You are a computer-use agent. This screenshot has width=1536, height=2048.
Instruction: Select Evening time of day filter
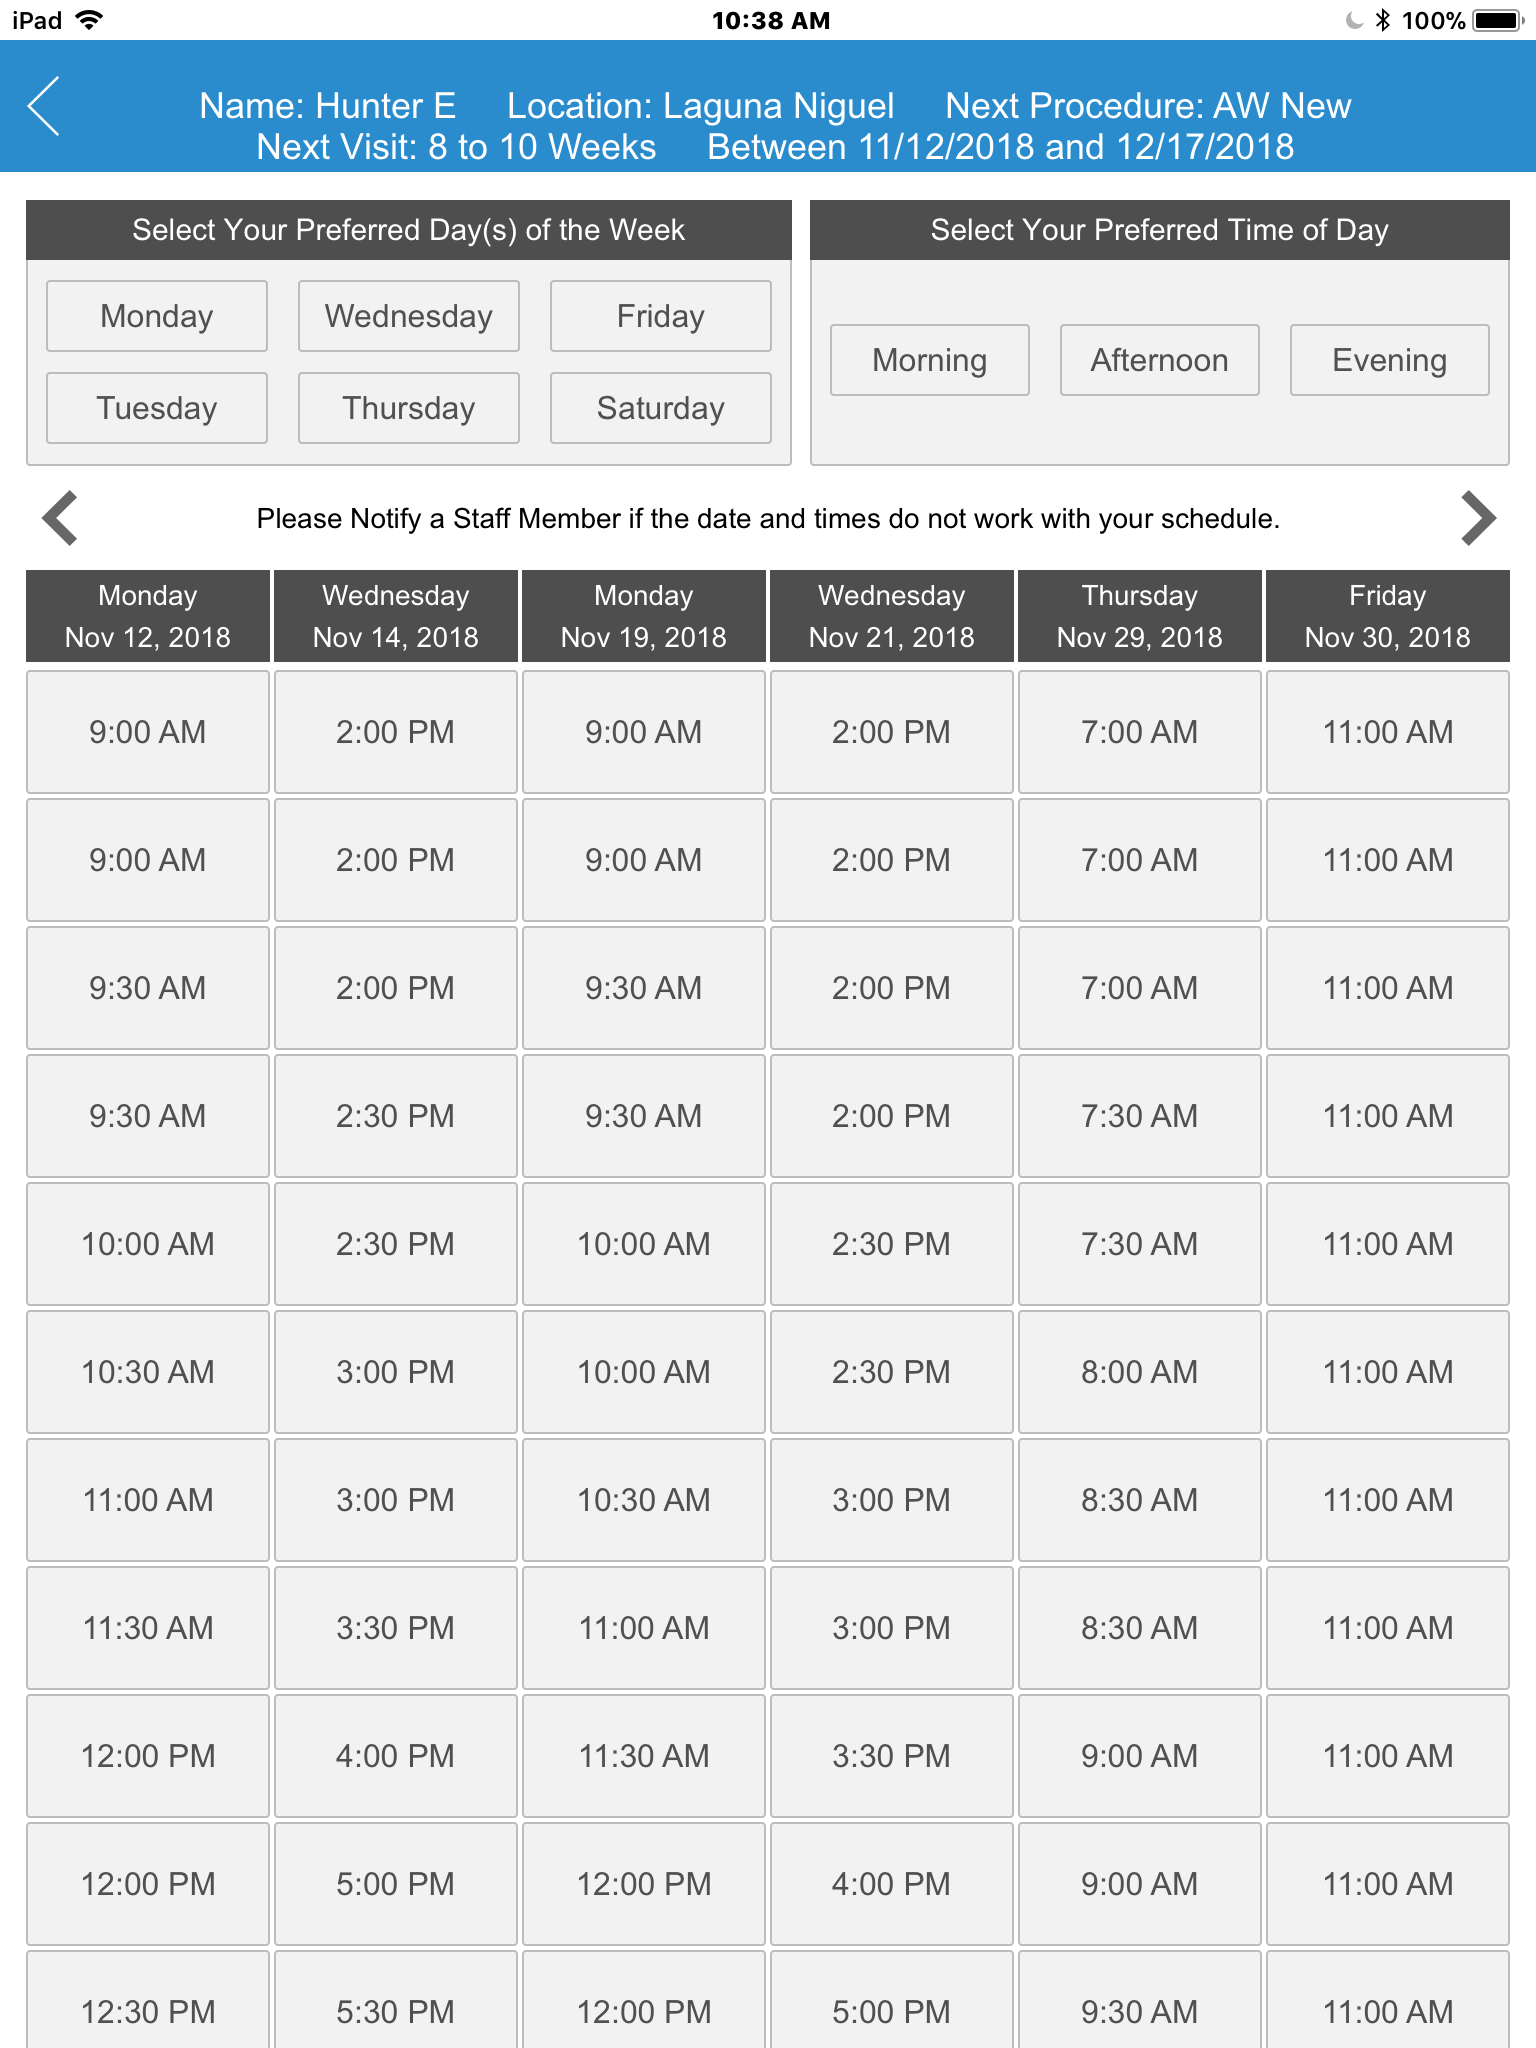pyautogui.click(x=1389, y=360)
